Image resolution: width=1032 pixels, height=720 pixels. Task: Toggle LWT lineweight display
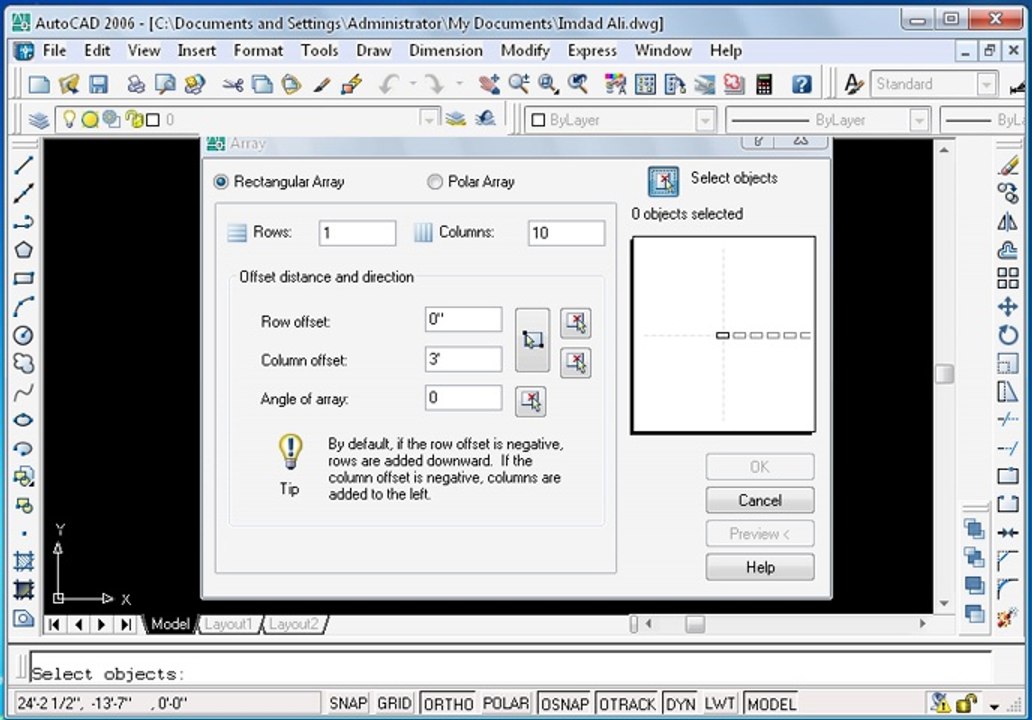[719, 704]
